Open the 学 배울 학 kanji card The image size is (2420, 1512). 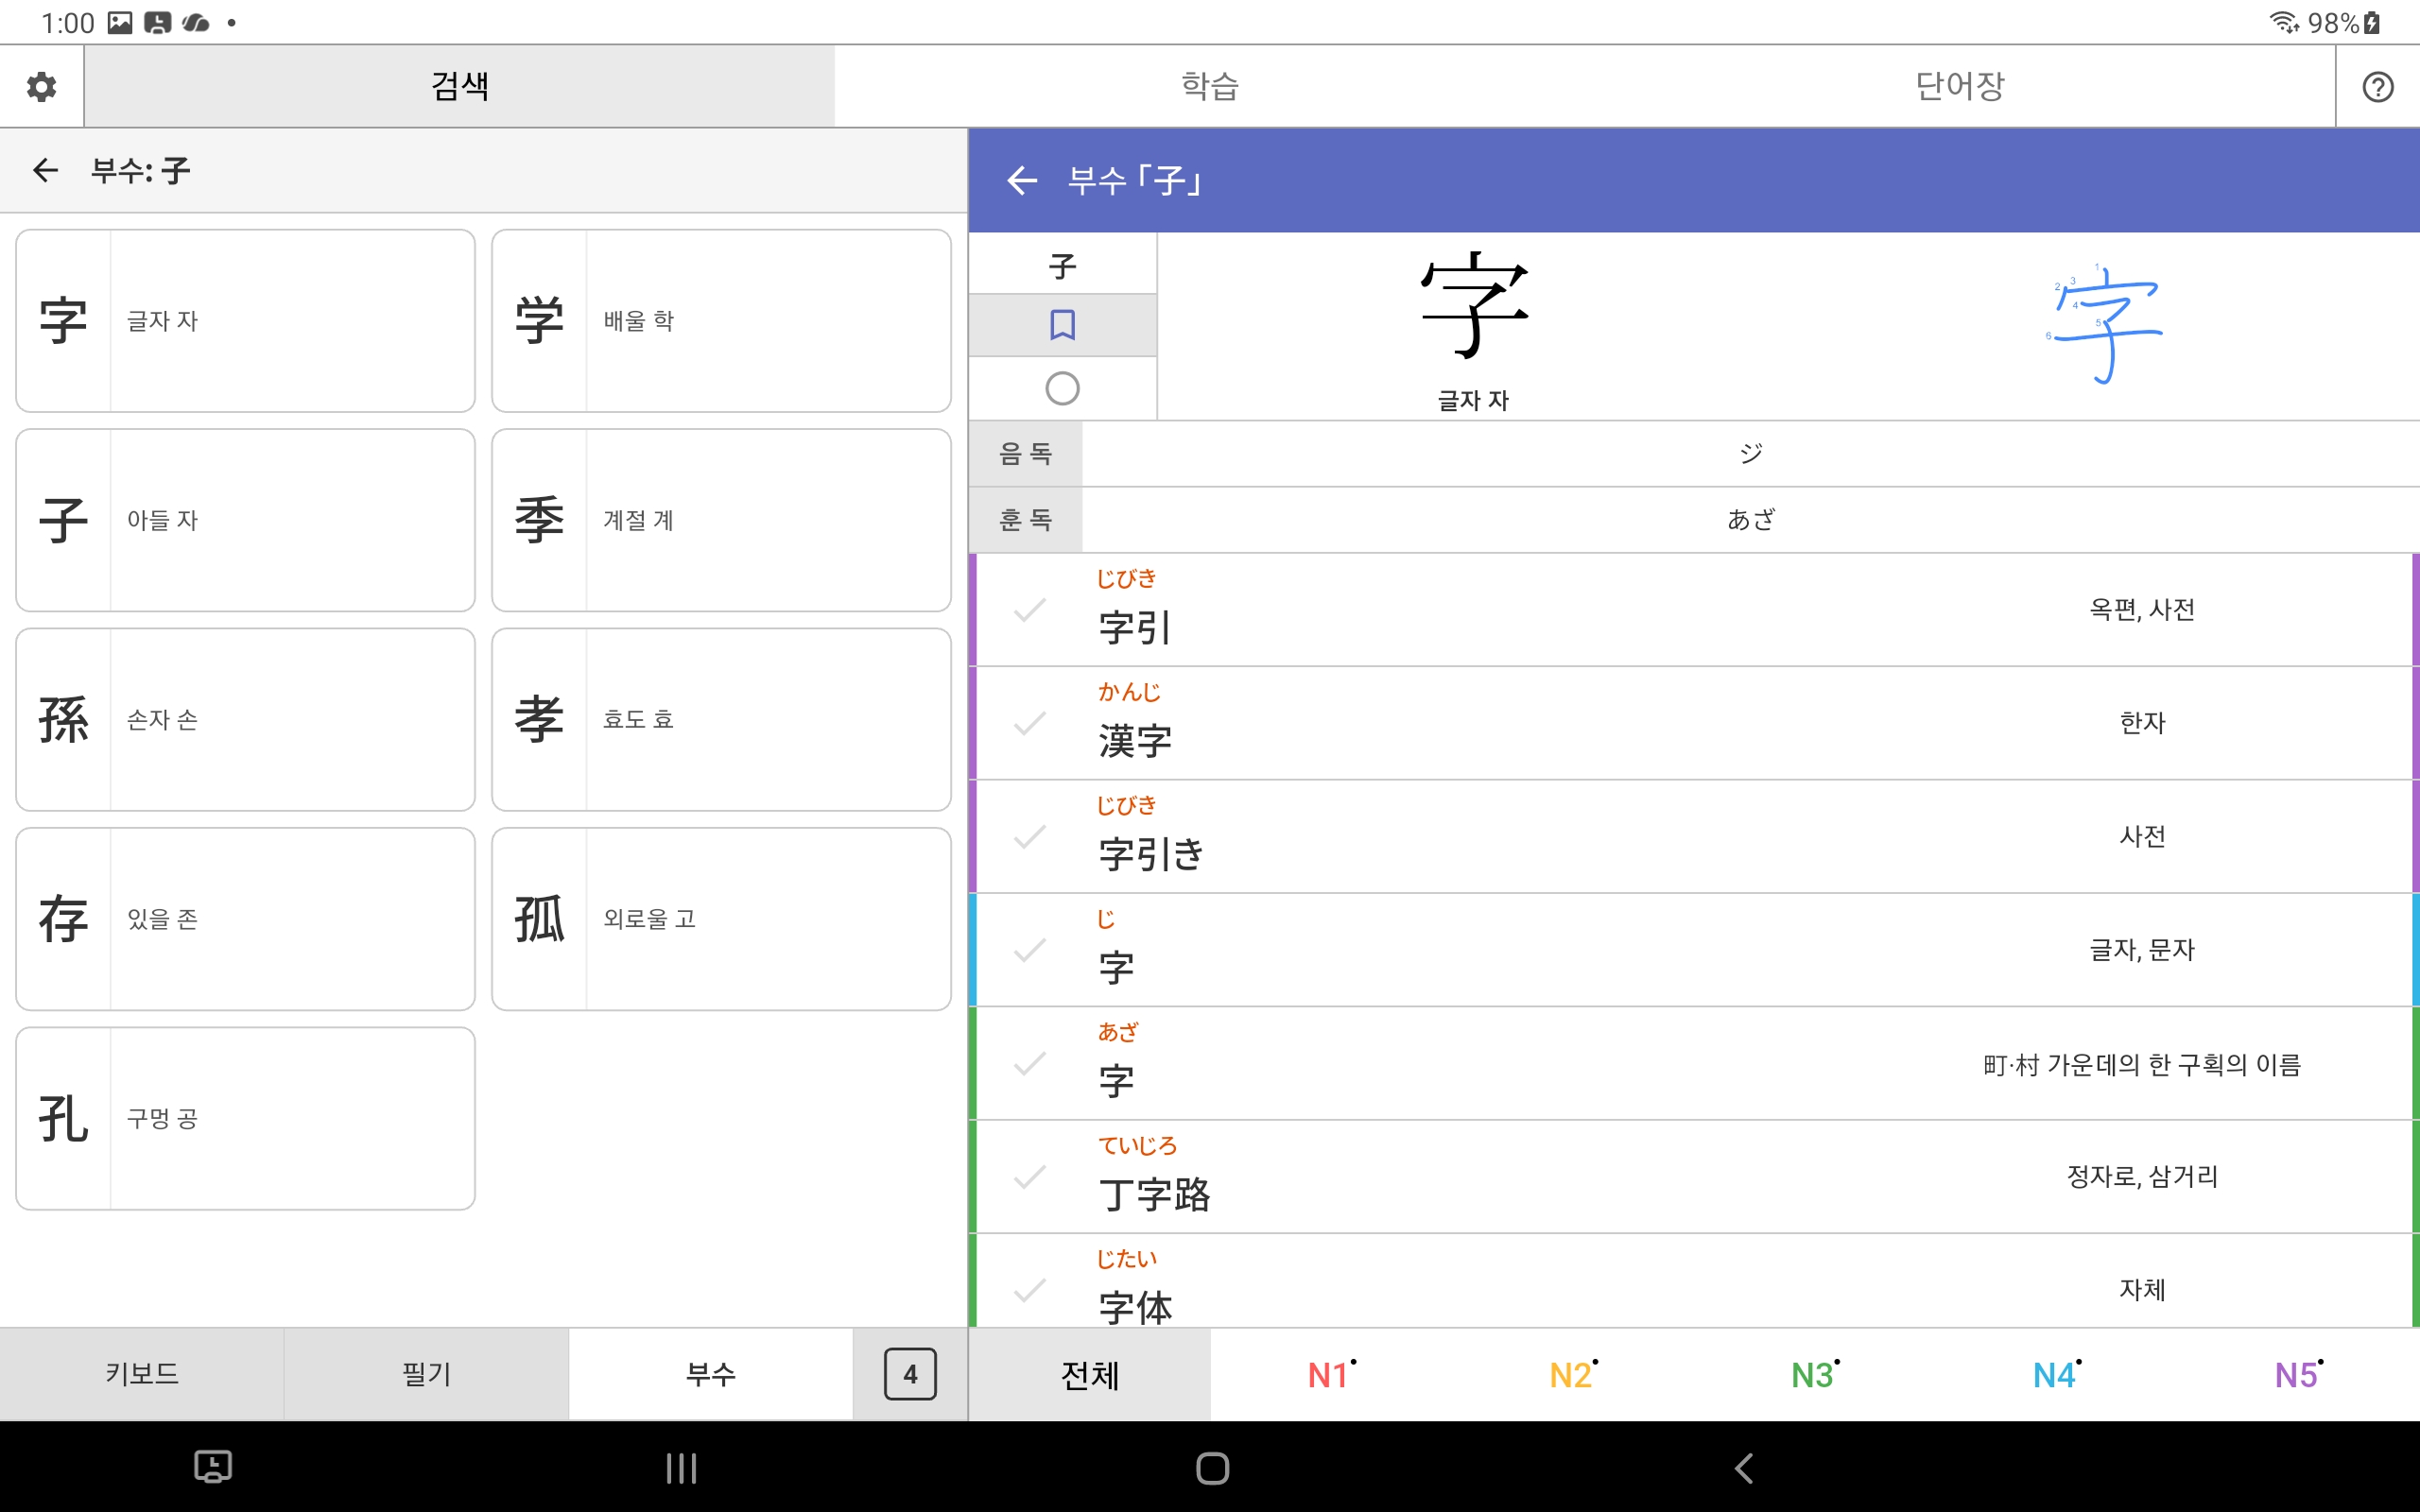pyautogui.click(x=721, y=321)
